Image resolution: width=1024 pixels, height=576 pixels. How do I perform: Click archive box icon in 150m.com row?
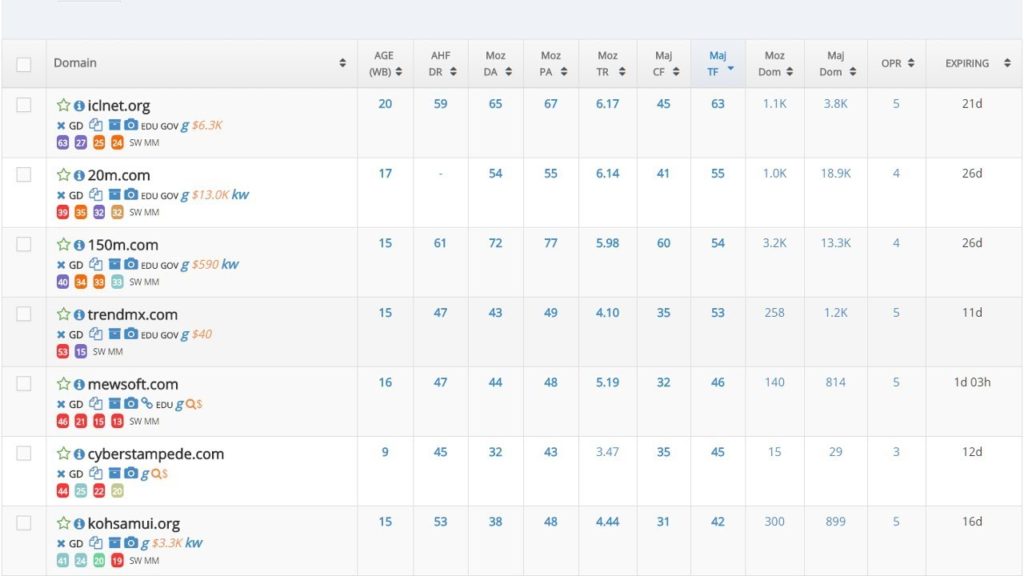[x=114, y=264]
